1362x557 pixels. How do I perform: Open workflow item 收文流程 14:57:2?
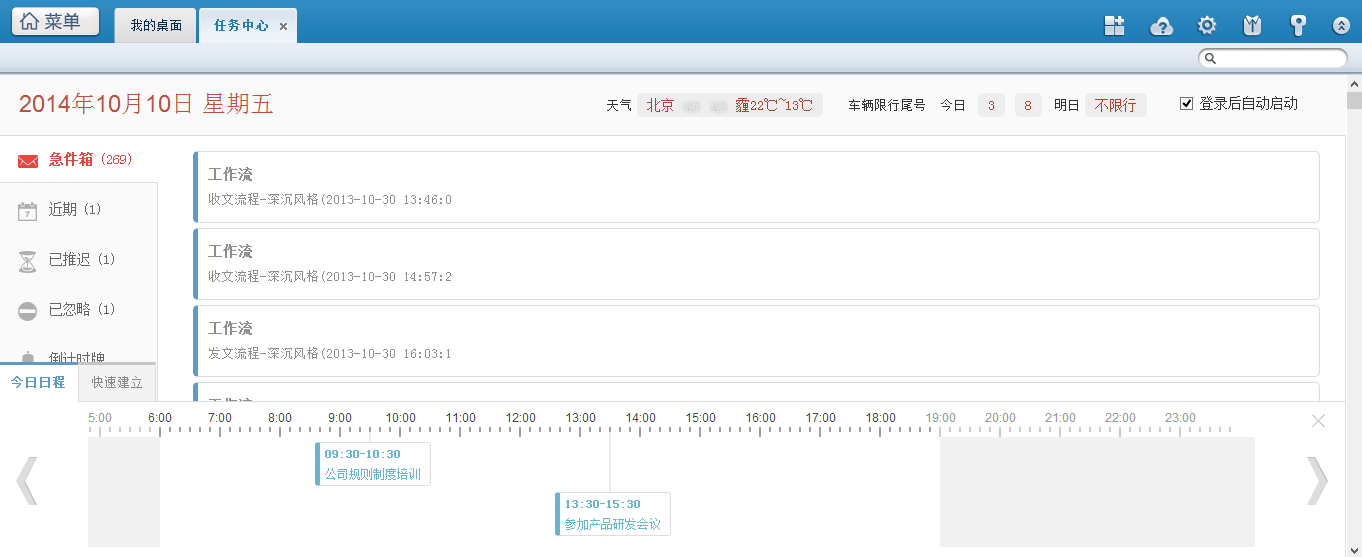click(x=756, y=264)
